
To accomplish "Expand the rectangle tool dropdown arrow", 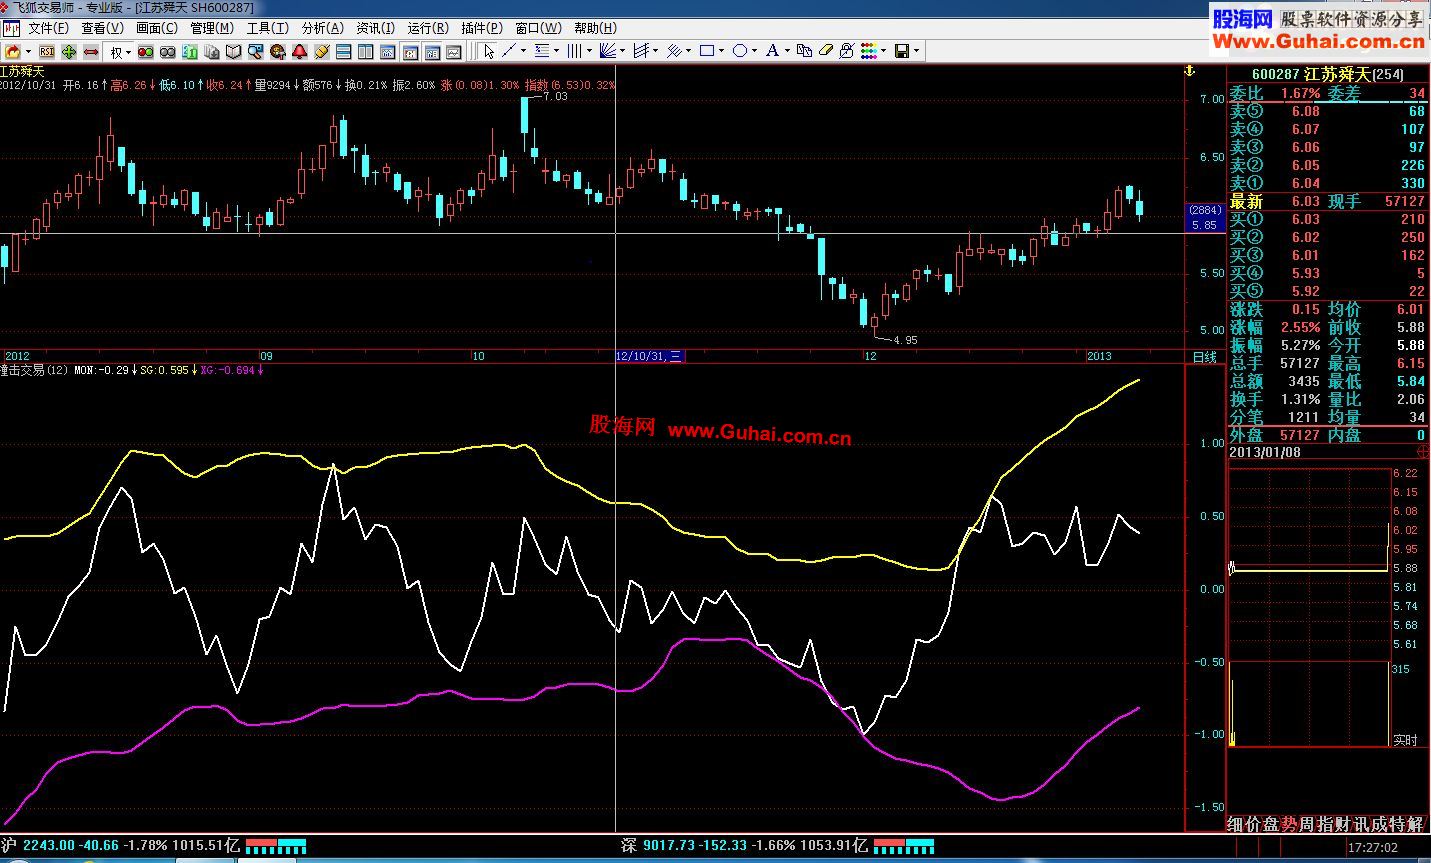I will tap(722, 51).
